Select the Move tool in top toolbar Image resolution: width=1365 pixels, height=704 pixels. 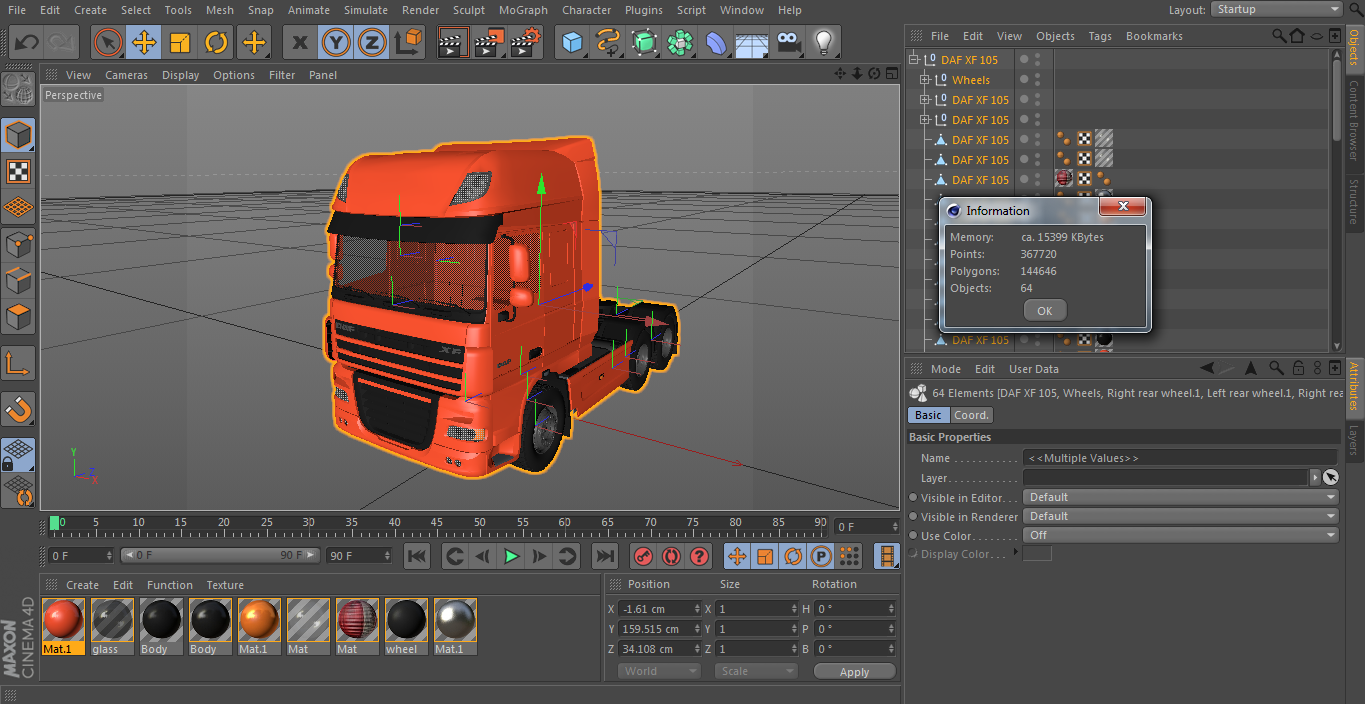(144, 42)
